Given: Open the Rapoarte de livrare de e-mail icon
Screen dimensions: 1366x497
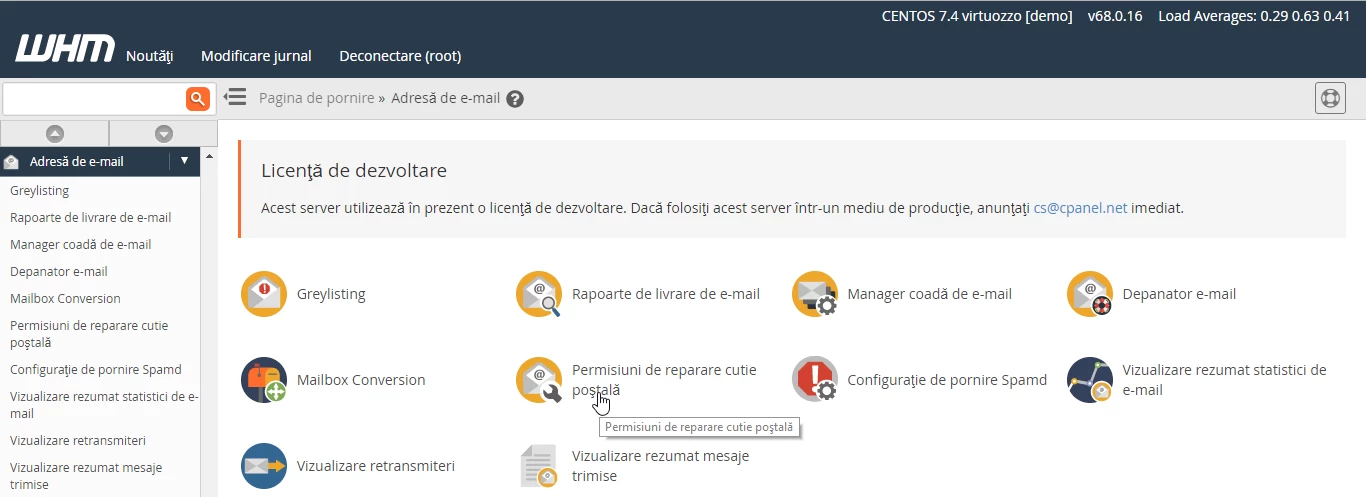Looking at the screenshot, I should pos(539,294).
